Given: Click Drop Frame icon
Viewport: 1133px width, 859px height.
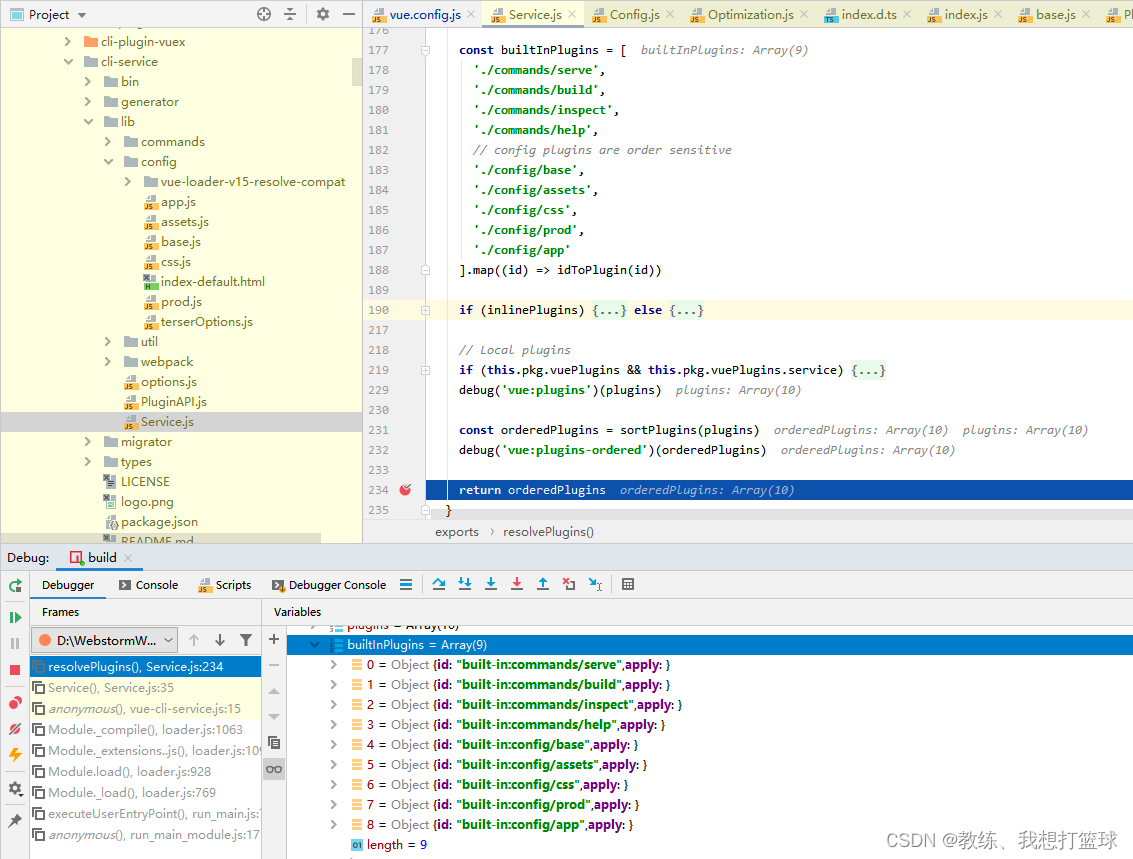Looking at the screenshot, I should [x=569, y=584].
